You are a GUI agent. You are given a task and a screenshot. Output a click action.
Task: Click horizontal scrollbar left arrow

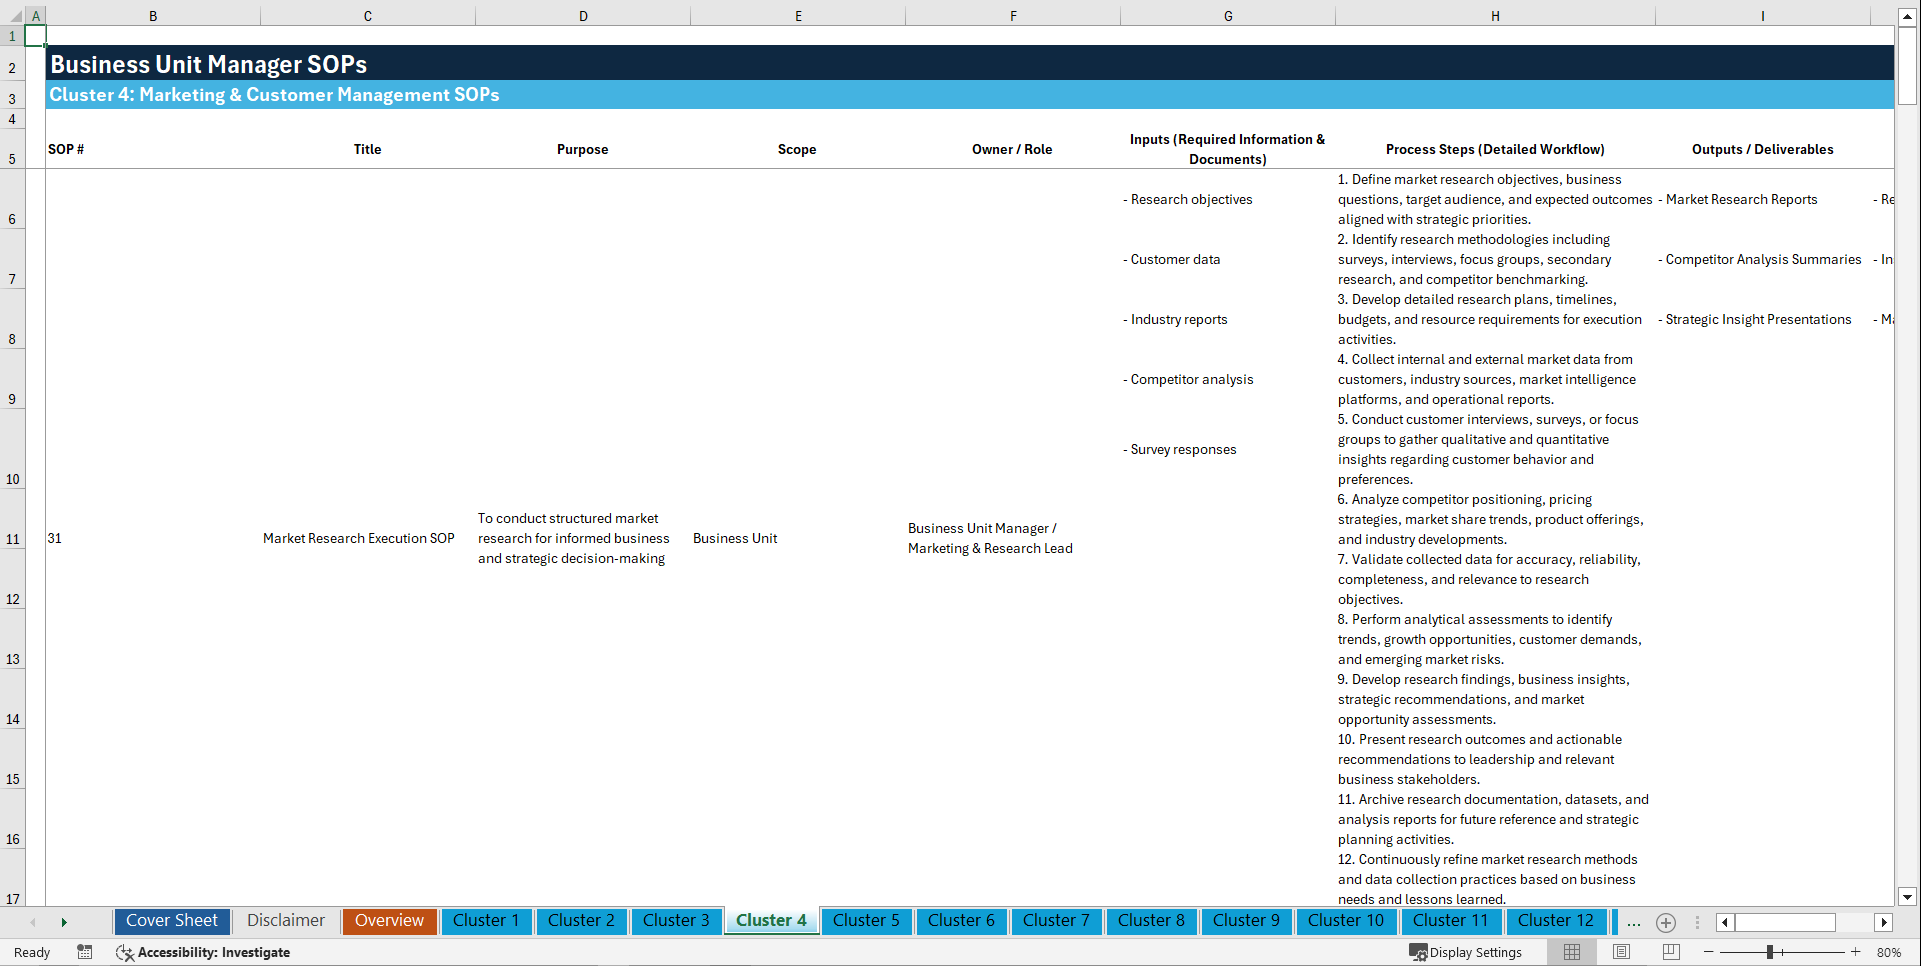[1725, 922]
